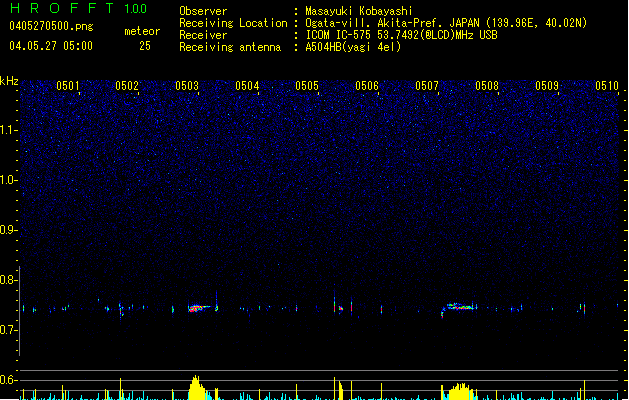629x400 pixels.
Task: Click the Receiving Location label
Action: coord(233,23)
